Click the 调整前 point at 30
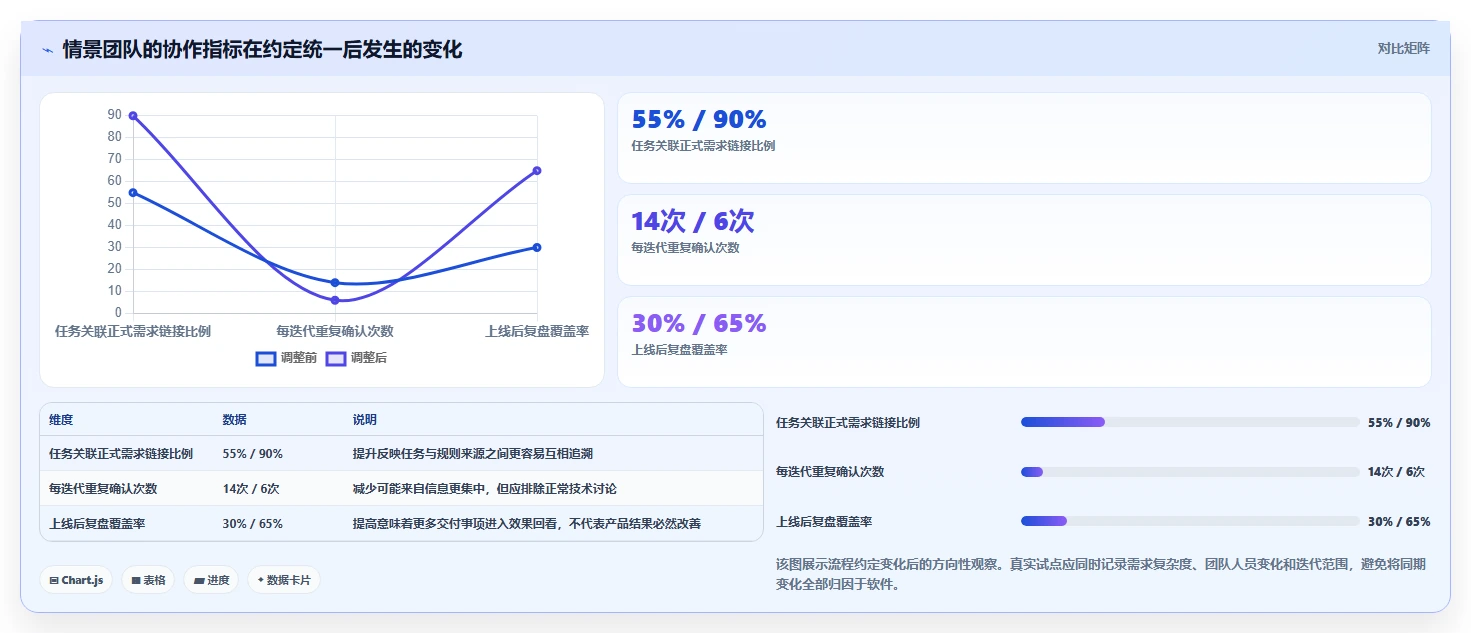The height and width of the screenshot is (633, 1471). coord(537,247)
